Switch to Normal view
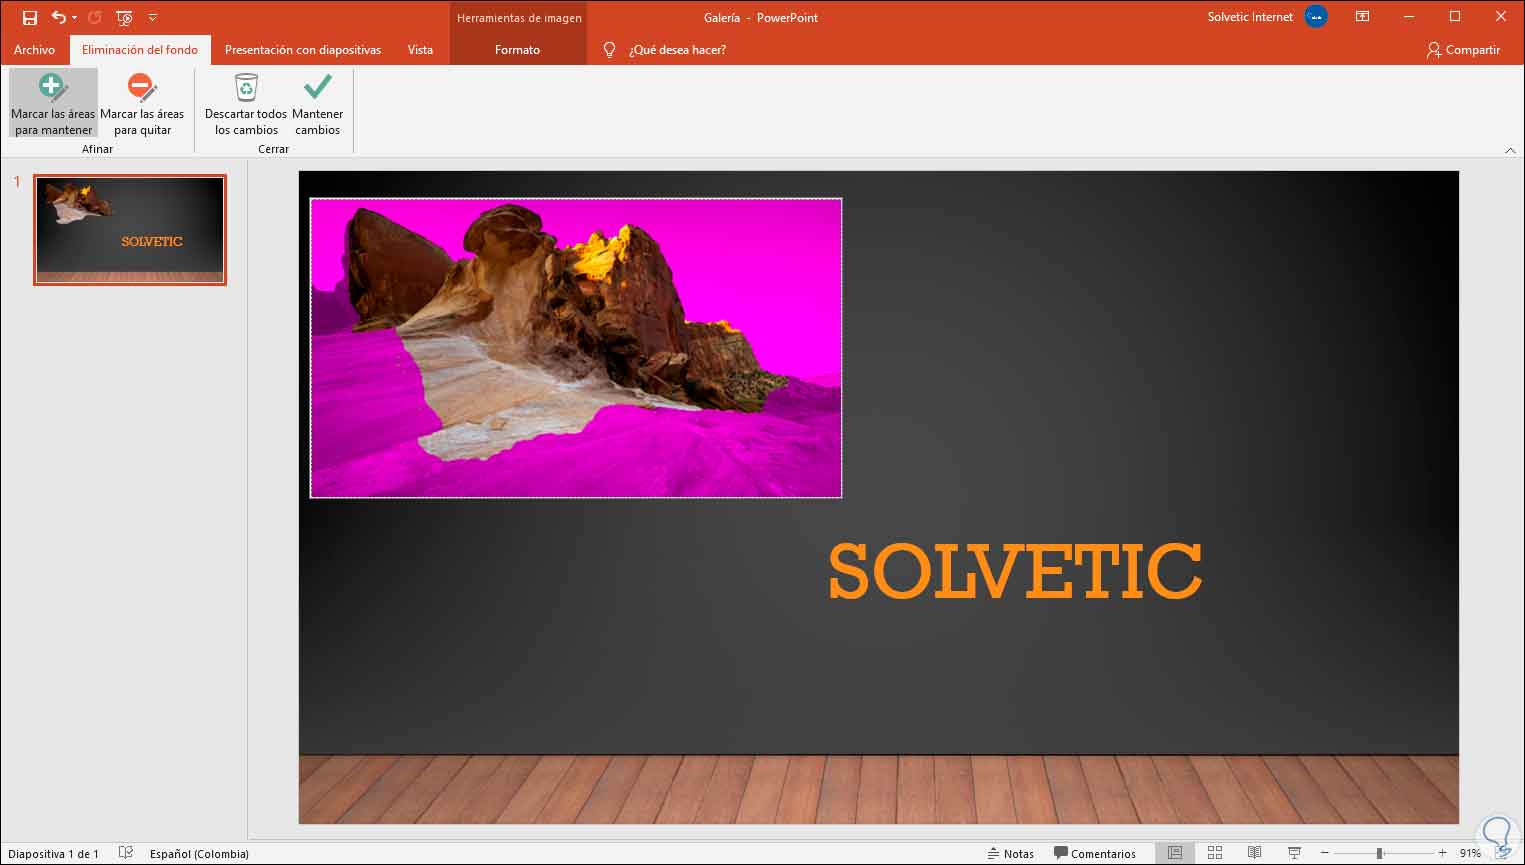The height and width of the screenshot is (865, 1525). click(1175, 853)
